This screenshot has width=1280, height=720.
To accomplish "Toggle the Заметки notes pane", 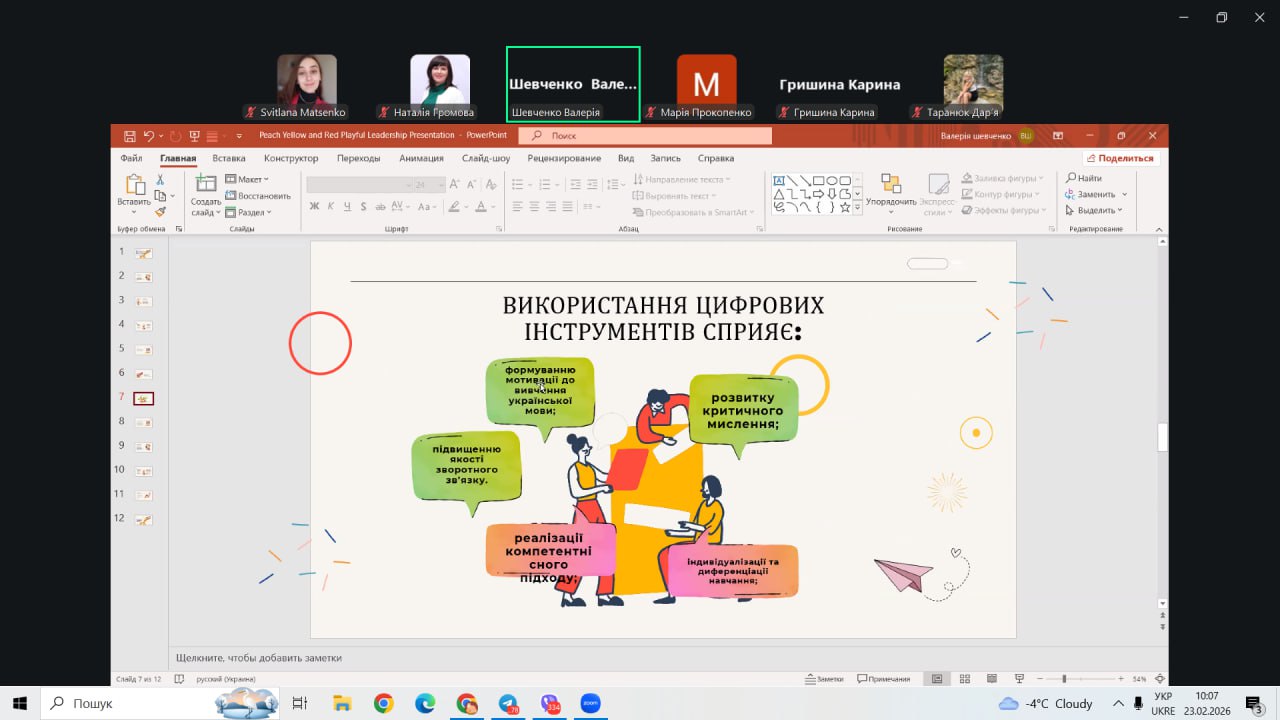I will 824,679.
